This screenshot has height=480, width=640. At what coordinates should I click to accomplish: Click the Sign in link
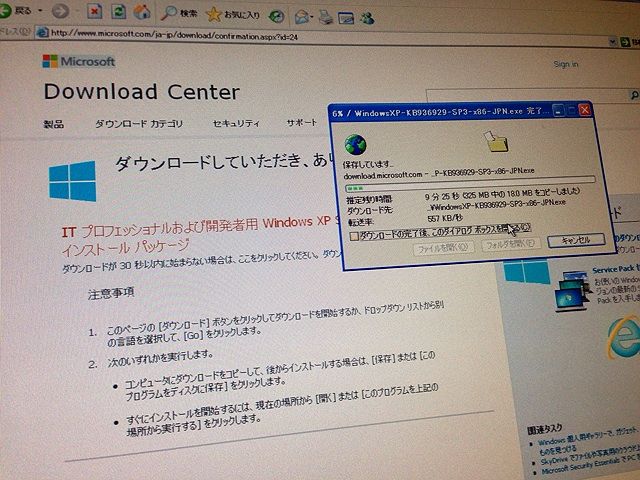[566, 64]
